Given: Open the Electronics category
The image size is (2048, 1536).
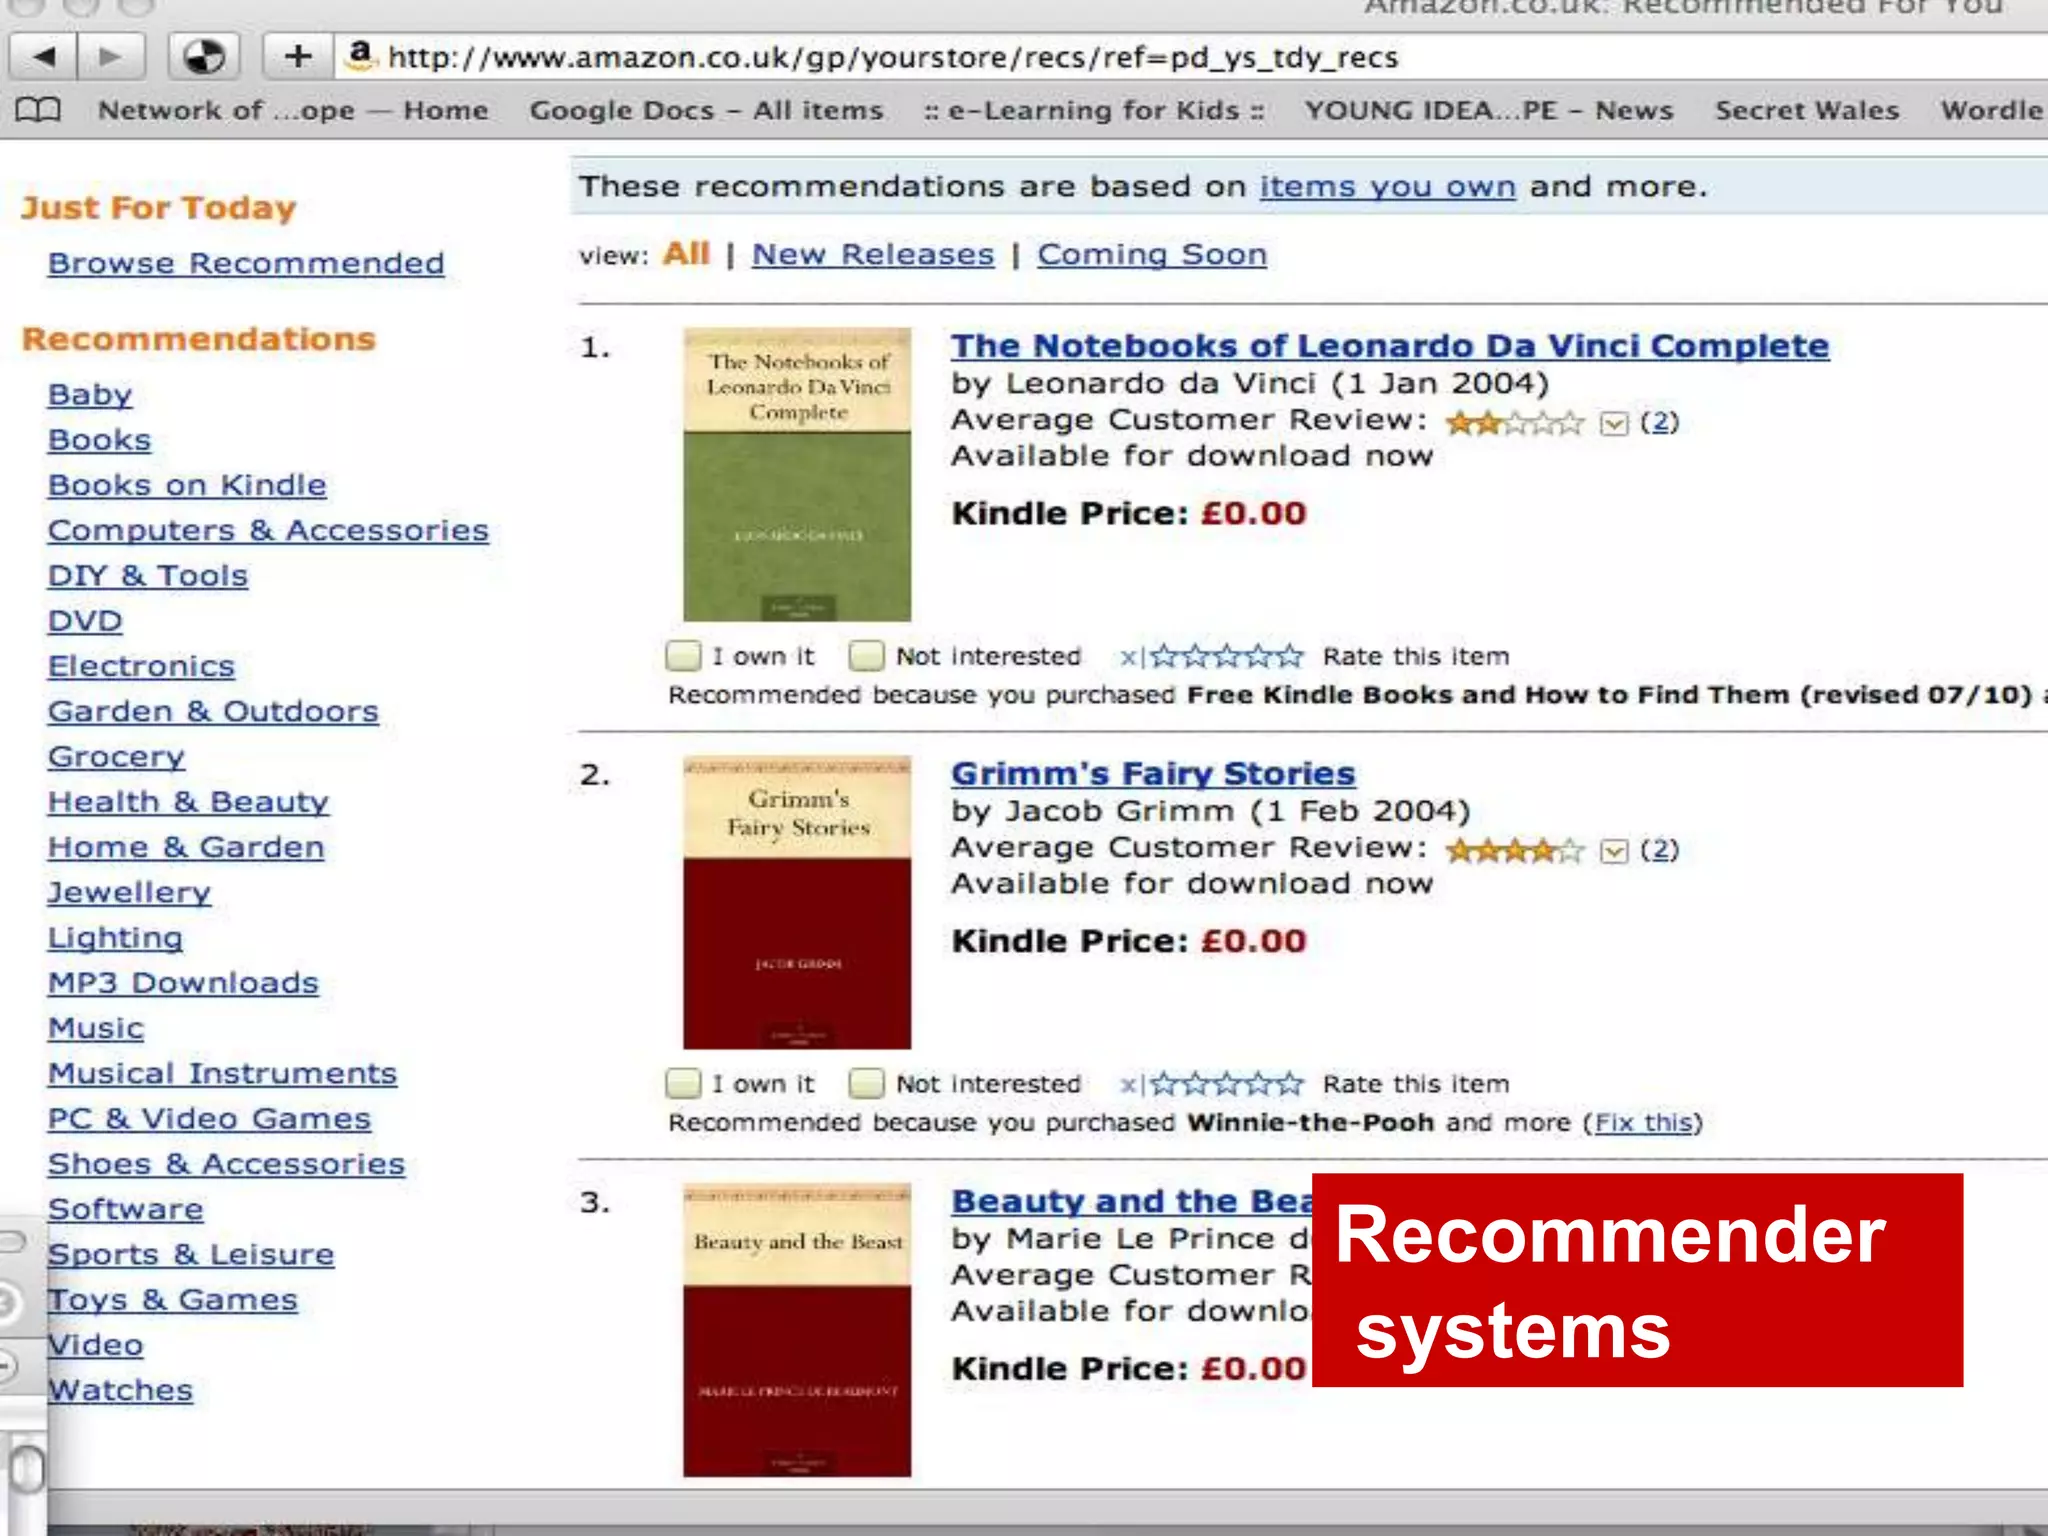Looking at the screenshot, I should pyautogui.click(x=141, y=666).
